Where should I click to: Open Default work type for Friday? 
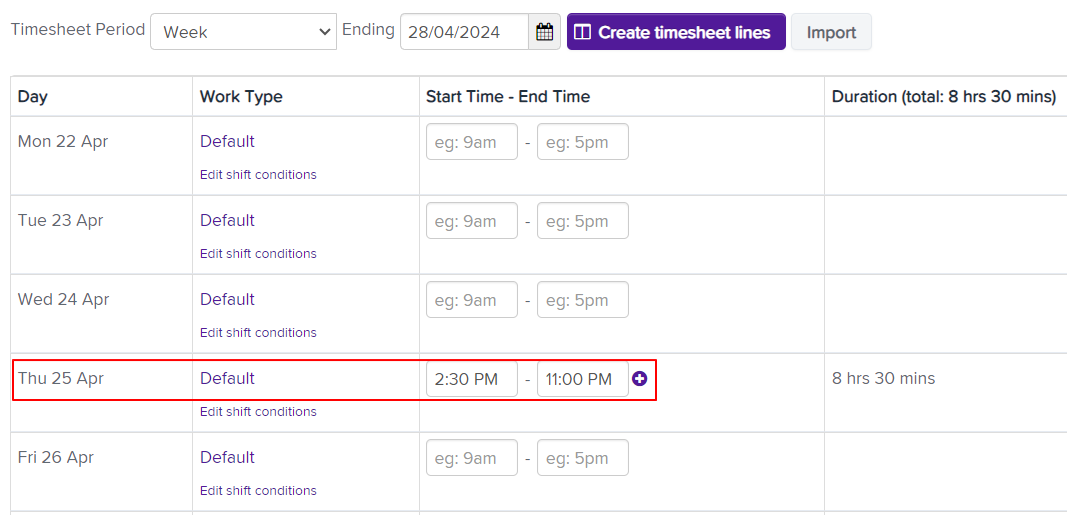(227, 458)
